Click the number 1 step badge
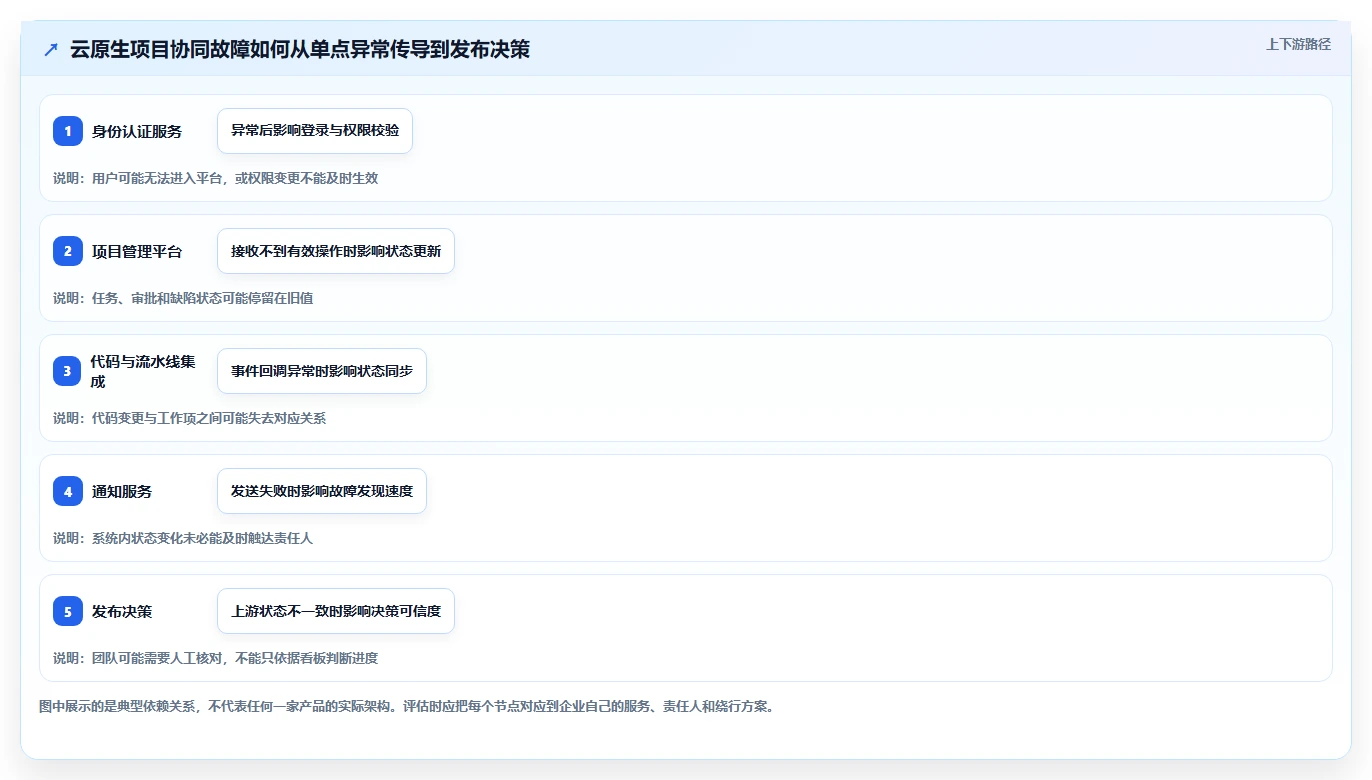The image size is (1372, 780). click(x=68, y=131)
